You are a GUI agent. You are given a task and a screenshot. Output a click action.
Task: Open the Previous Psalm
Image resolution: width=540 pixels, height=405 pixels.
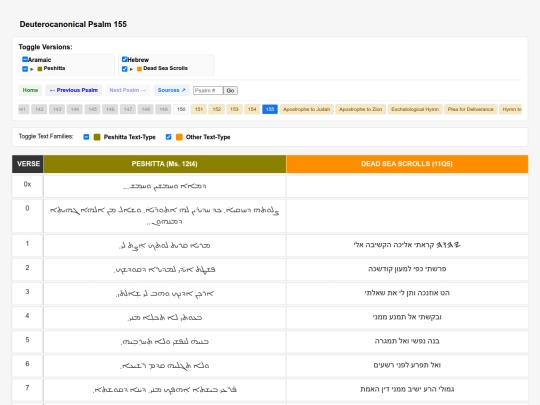click(x=74, y=90)
